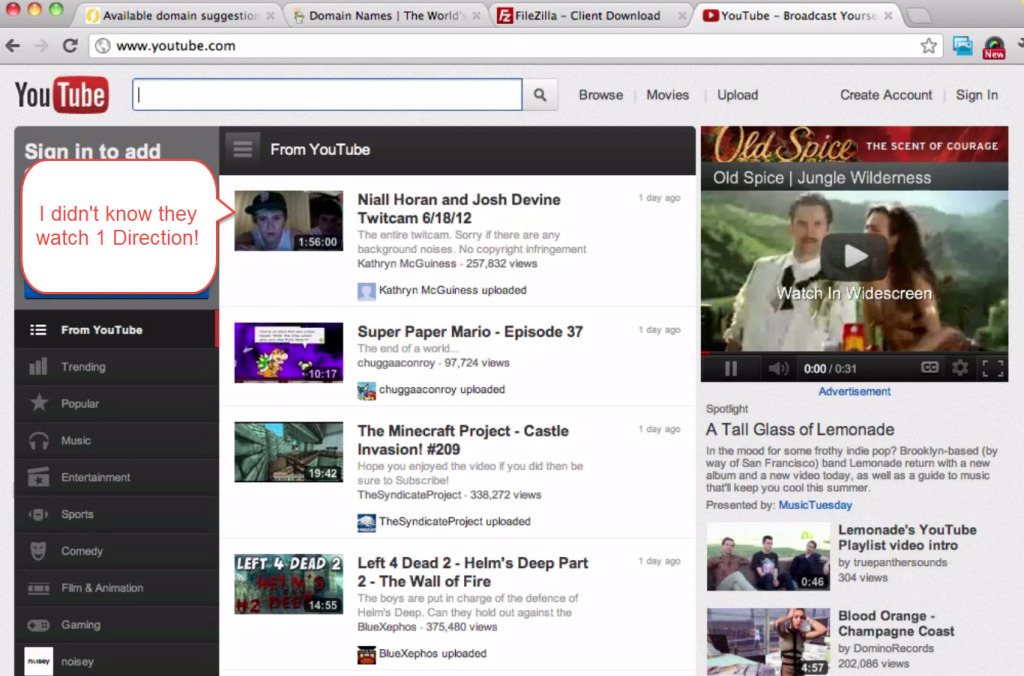Open player settings gear
1024x676 pixels.
tap(959, 368)
